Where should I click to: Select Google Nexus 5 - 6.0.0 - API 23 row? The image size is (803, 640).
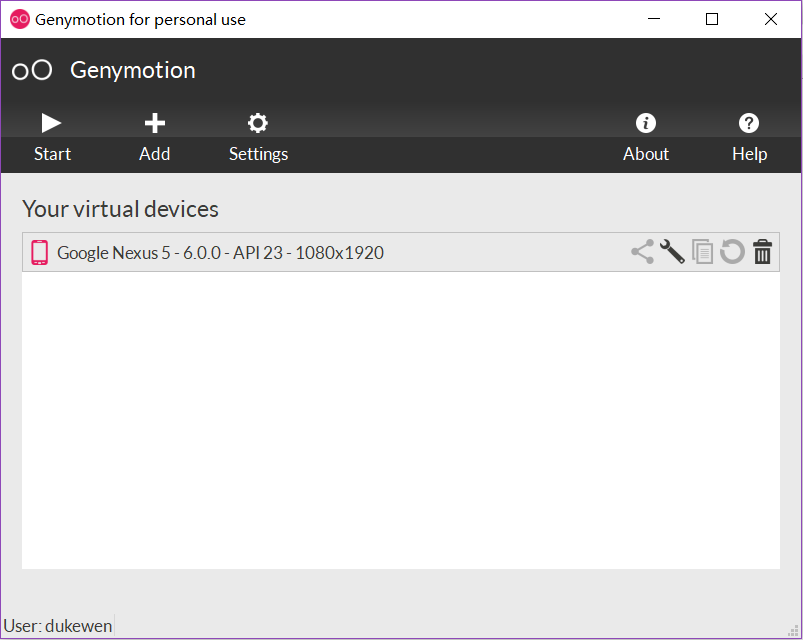point(400,252)
